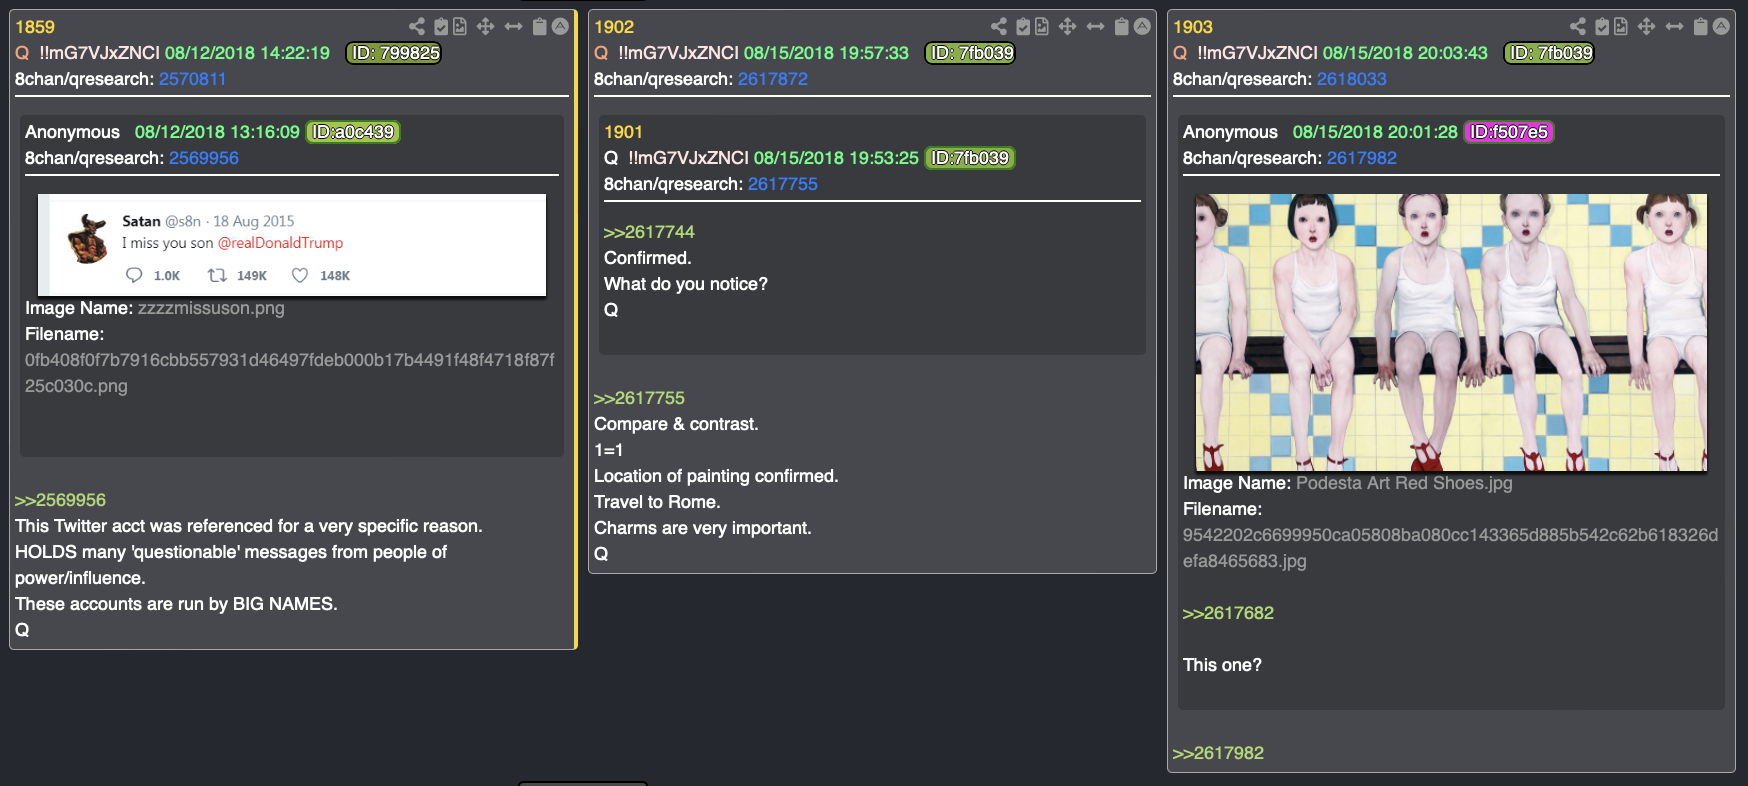The height and width of the screenshot is (786, 1748).
Task: Click plain clipboard icon on post 1903
Action: (x=1700, y=27)
